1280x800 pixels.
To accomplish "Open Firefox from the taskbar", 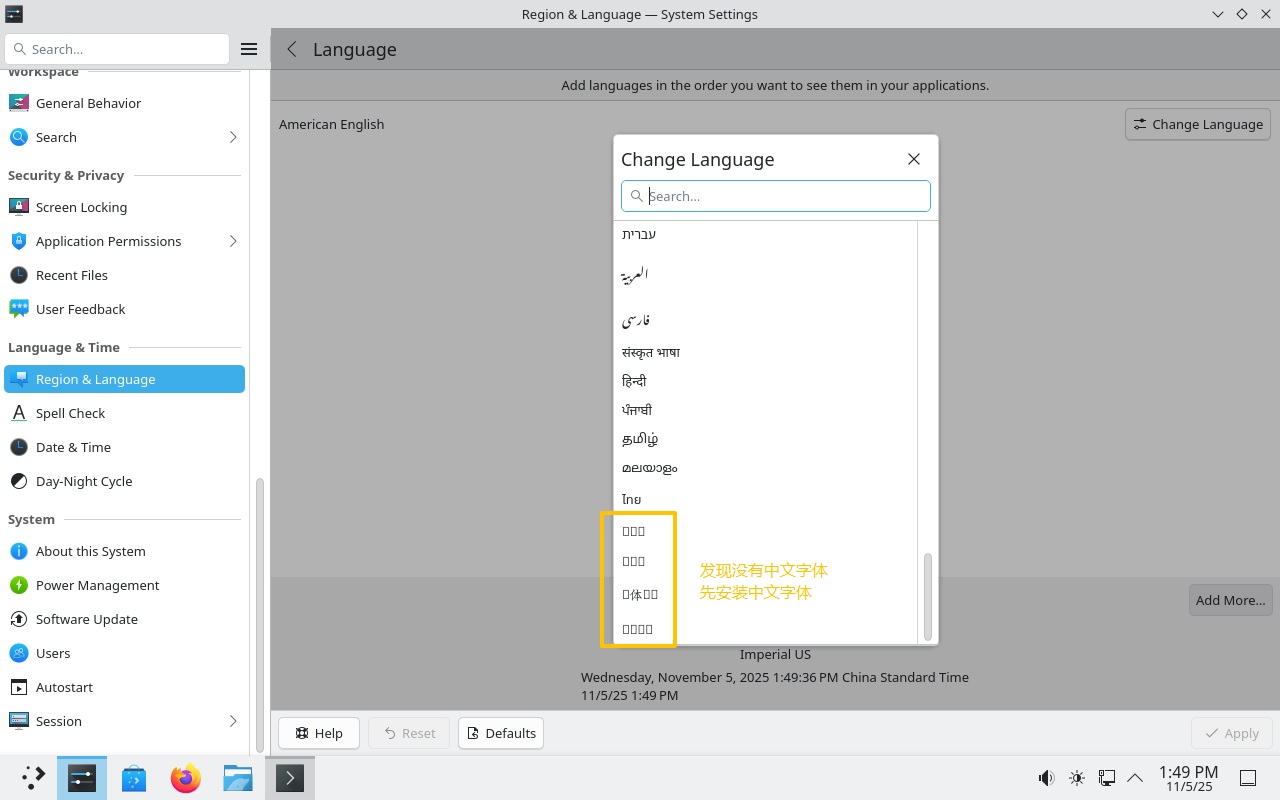I will [185, 778].
